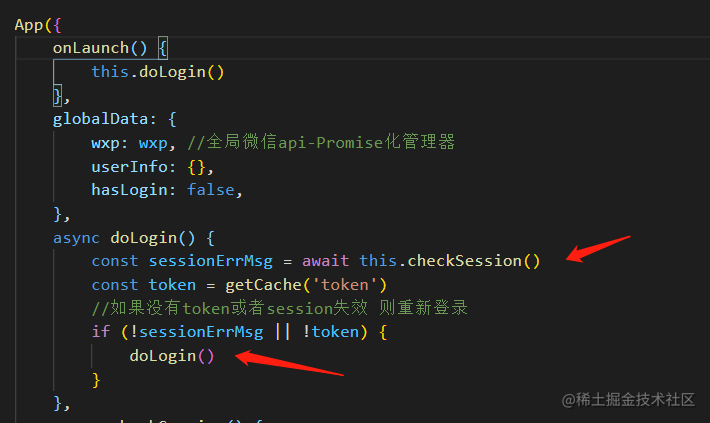
Task: Click the userInfo property key
Action: (130, 167)
